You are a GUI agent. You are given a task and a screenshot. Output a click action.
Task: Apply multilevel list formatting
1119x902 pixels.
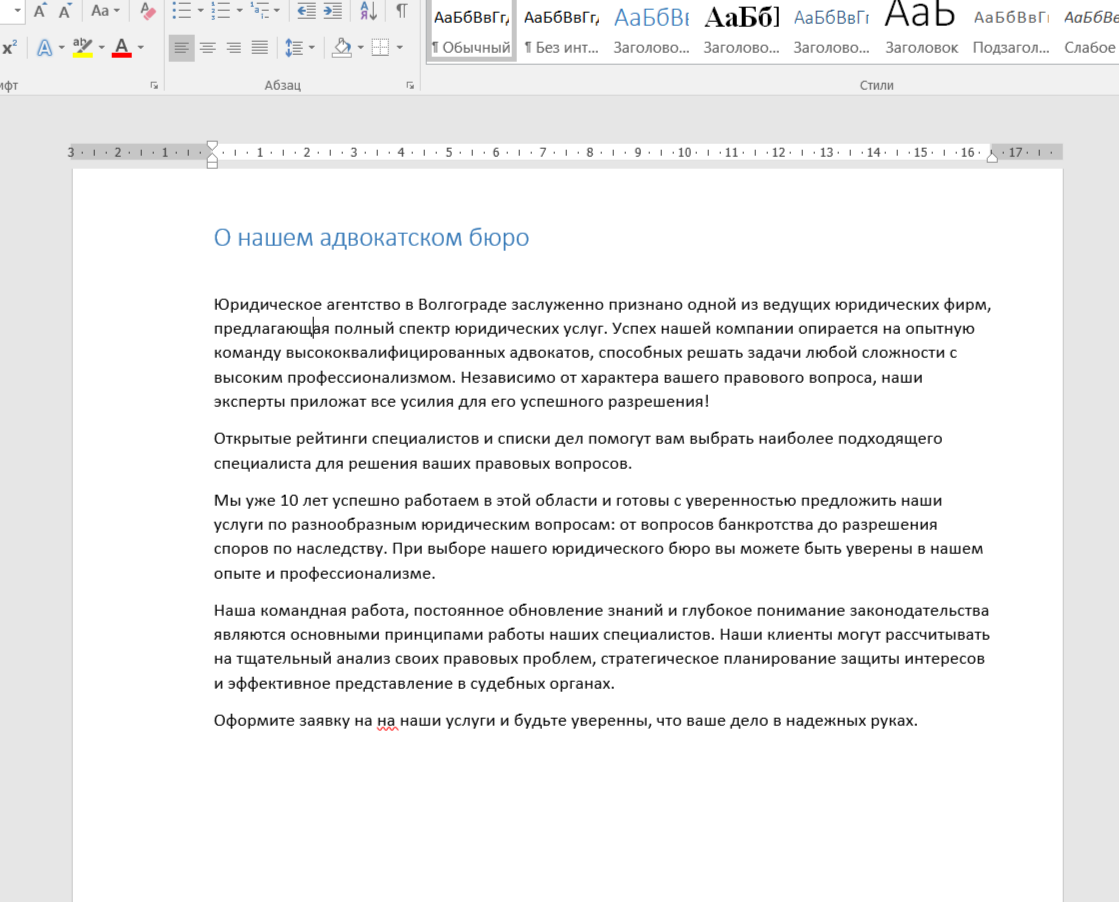(260, 10)
